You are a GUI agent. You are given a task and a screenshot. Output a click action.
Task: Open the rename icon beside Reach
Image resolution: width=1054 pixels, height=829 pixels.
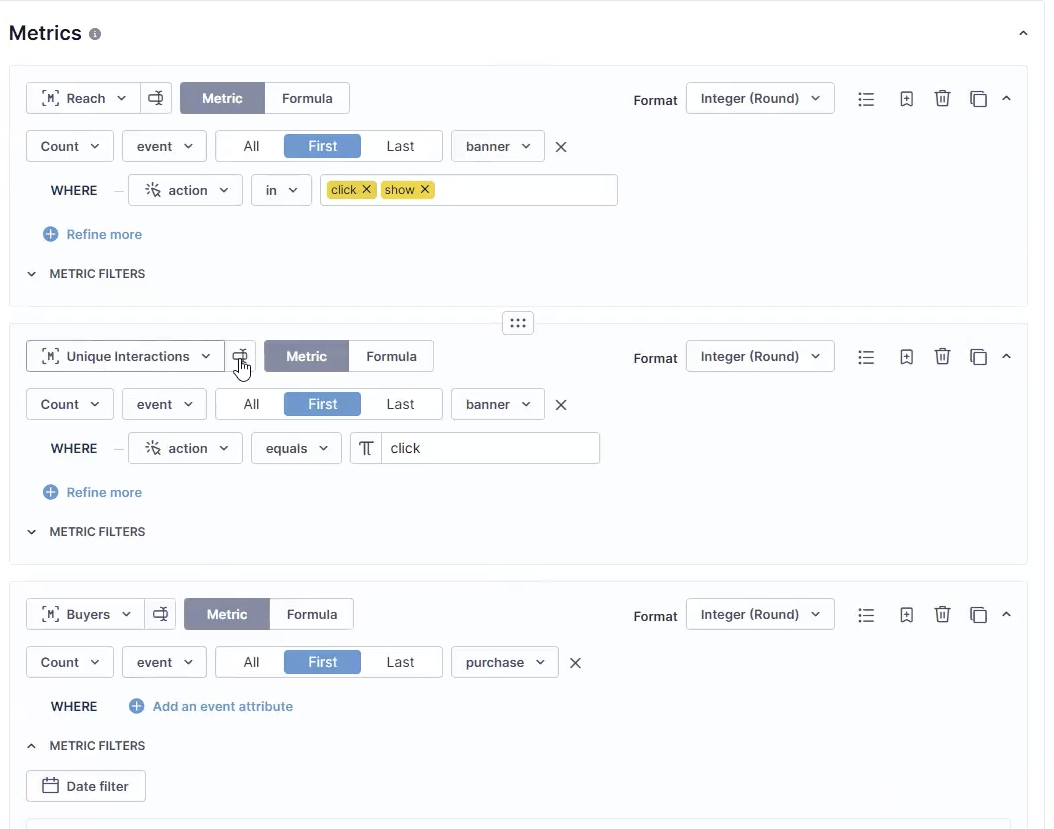click(x=156, y=98)
